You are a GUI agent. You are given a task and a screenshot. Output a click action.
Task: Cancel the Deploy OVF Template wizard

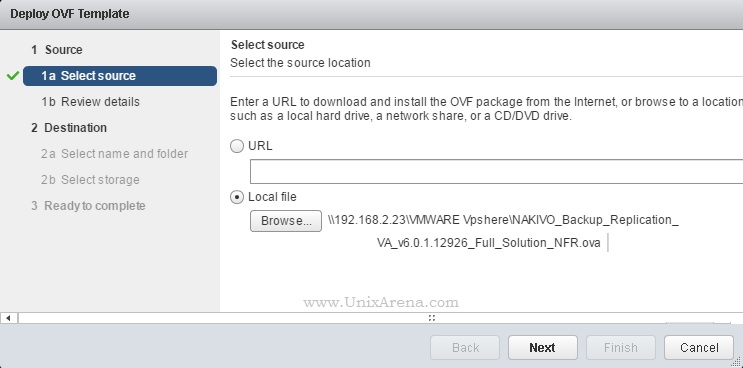pos(699,348)
